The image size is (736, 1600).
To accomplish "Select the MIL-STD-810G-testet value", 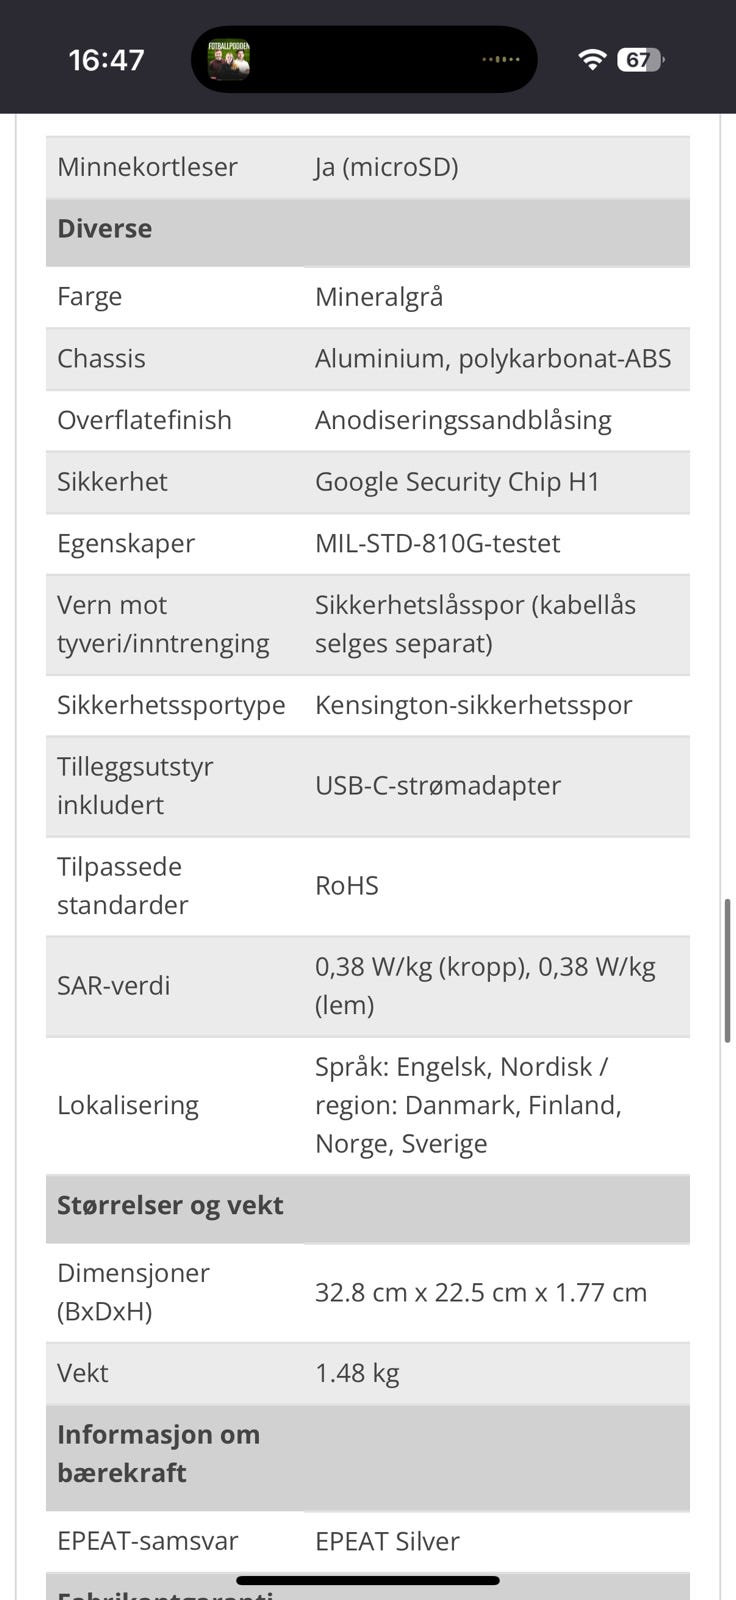I will click(437, 544).
